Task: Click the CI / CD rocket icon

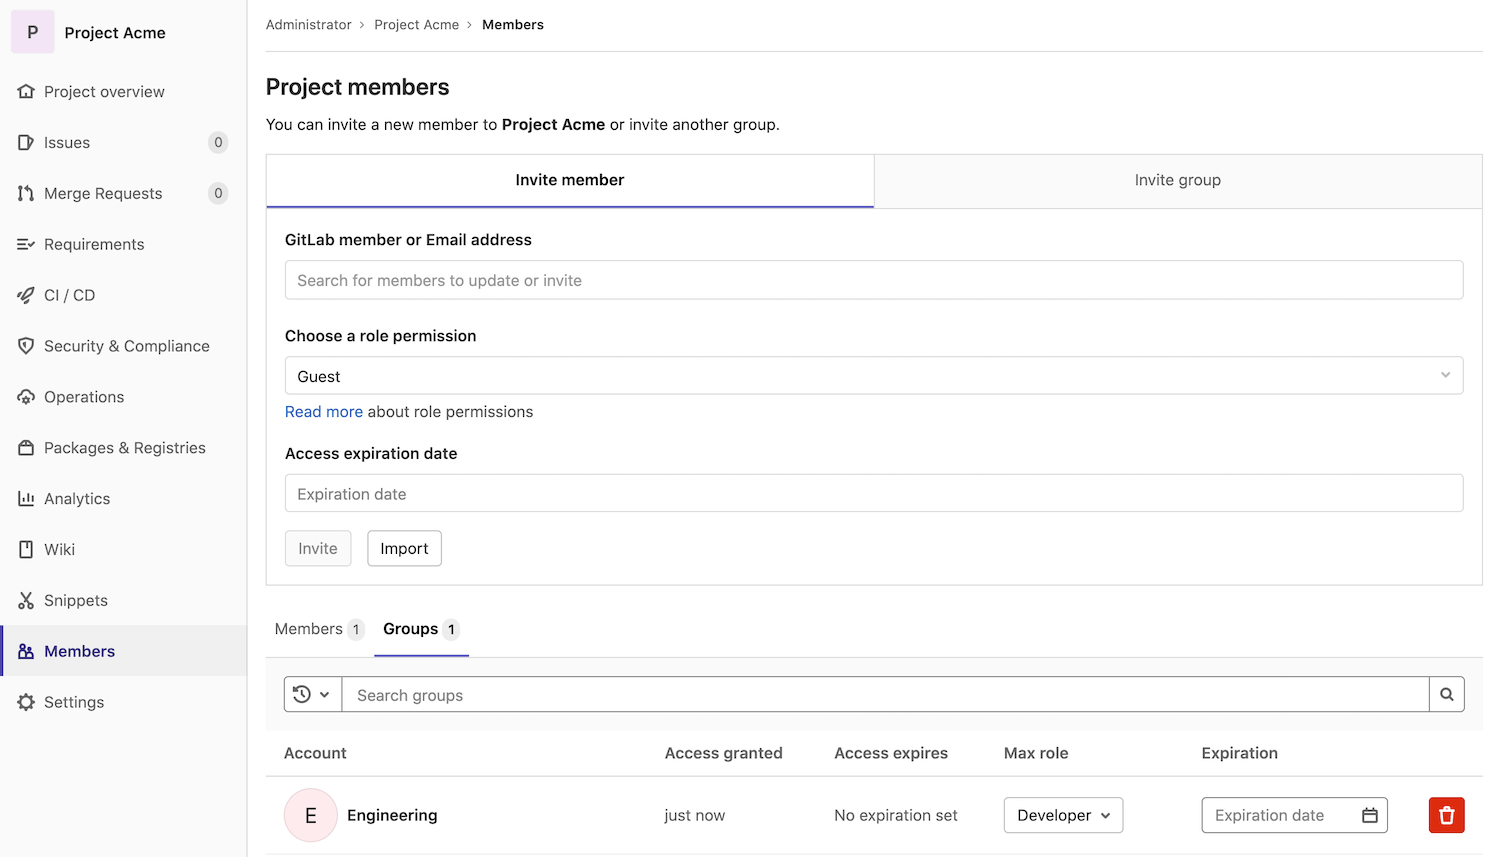Action: (x=26, y=296)
